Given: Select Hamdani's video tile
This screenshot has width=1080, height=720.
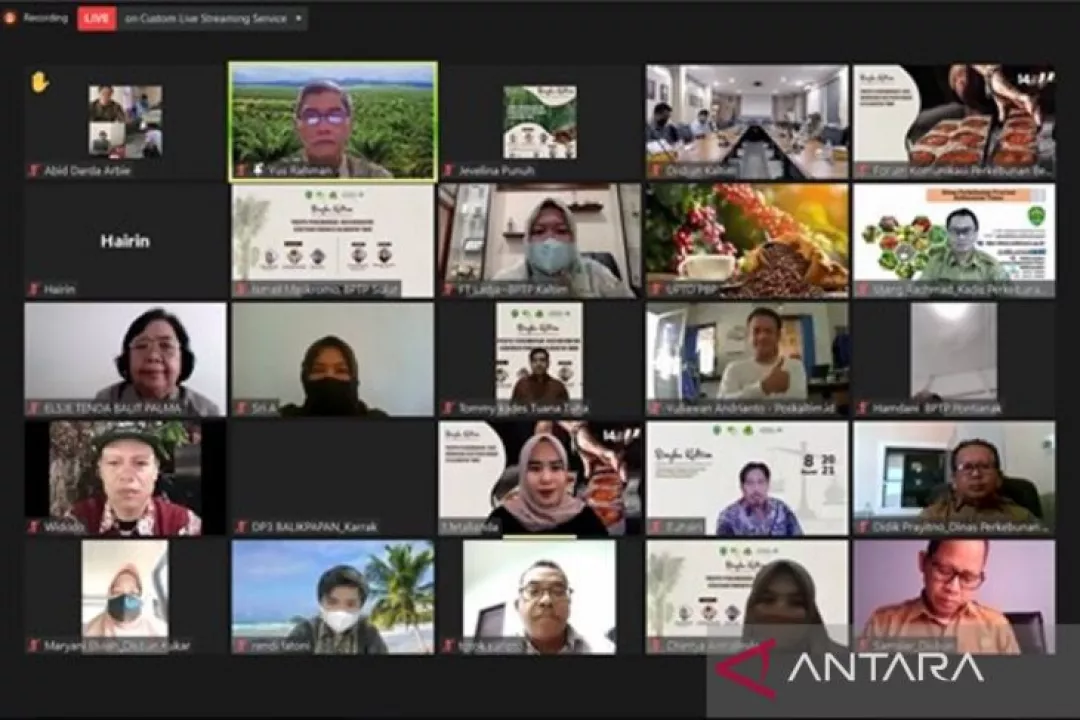Looking at the screenshot, I should (x=954, y=360).
